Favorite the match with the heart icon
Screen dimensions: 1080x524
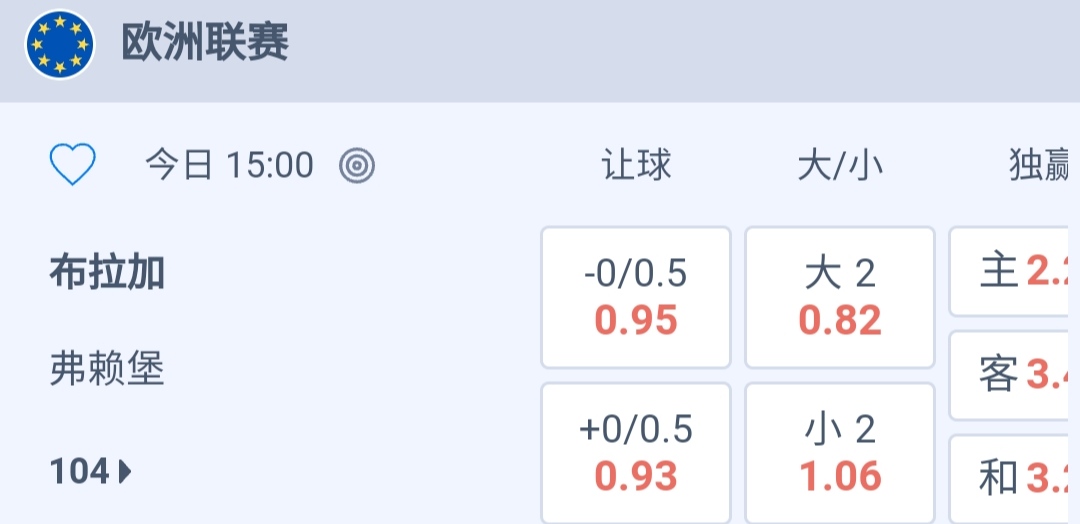(x=73, y=164)
